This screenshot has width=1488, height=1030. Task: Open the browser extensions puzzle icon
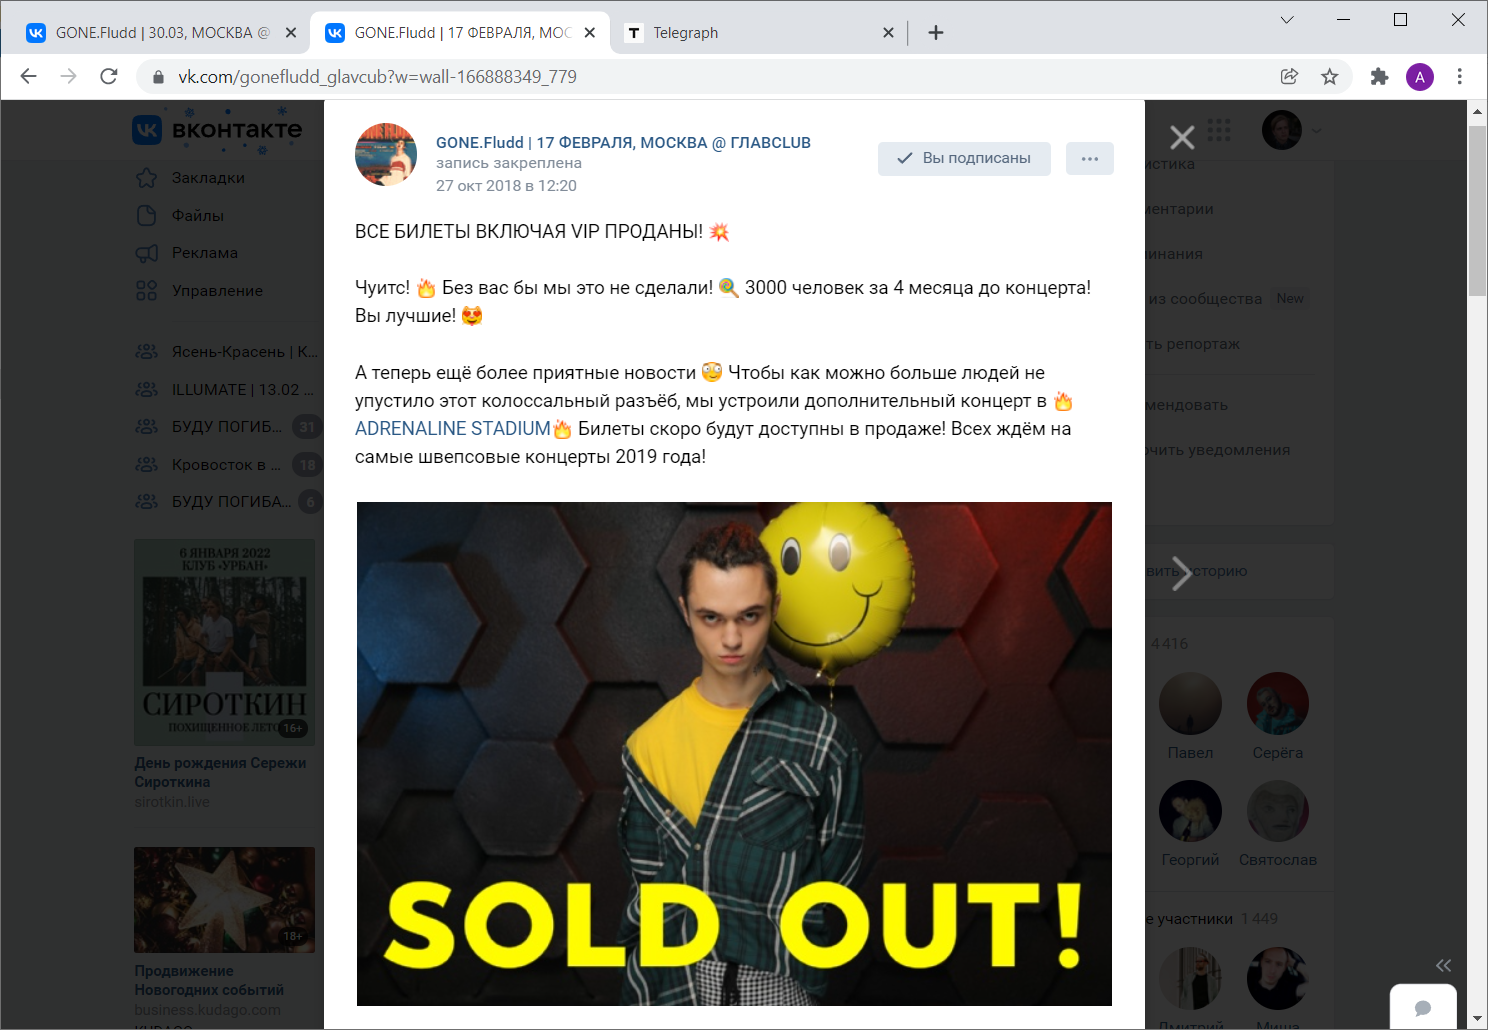(1379, 77)
